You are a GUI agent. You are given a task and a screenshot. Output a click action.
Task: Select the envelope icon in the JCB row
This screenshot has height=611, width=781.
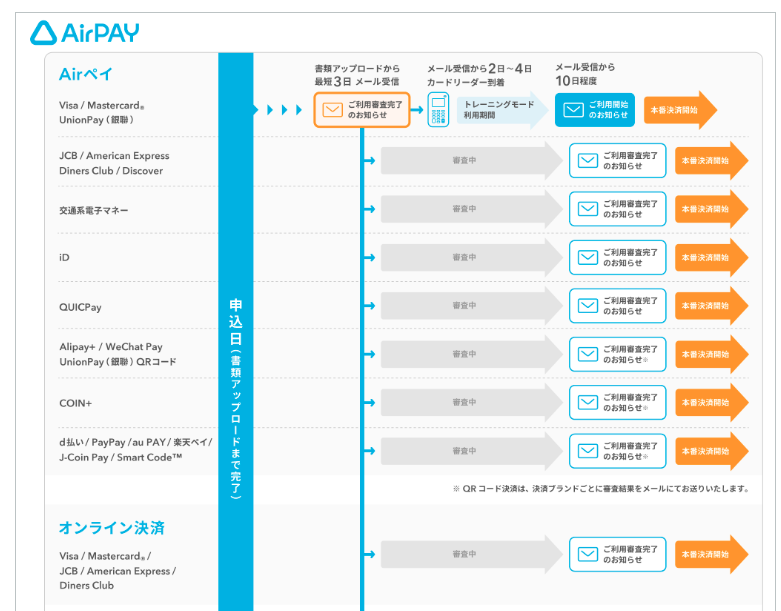[587, 161]
